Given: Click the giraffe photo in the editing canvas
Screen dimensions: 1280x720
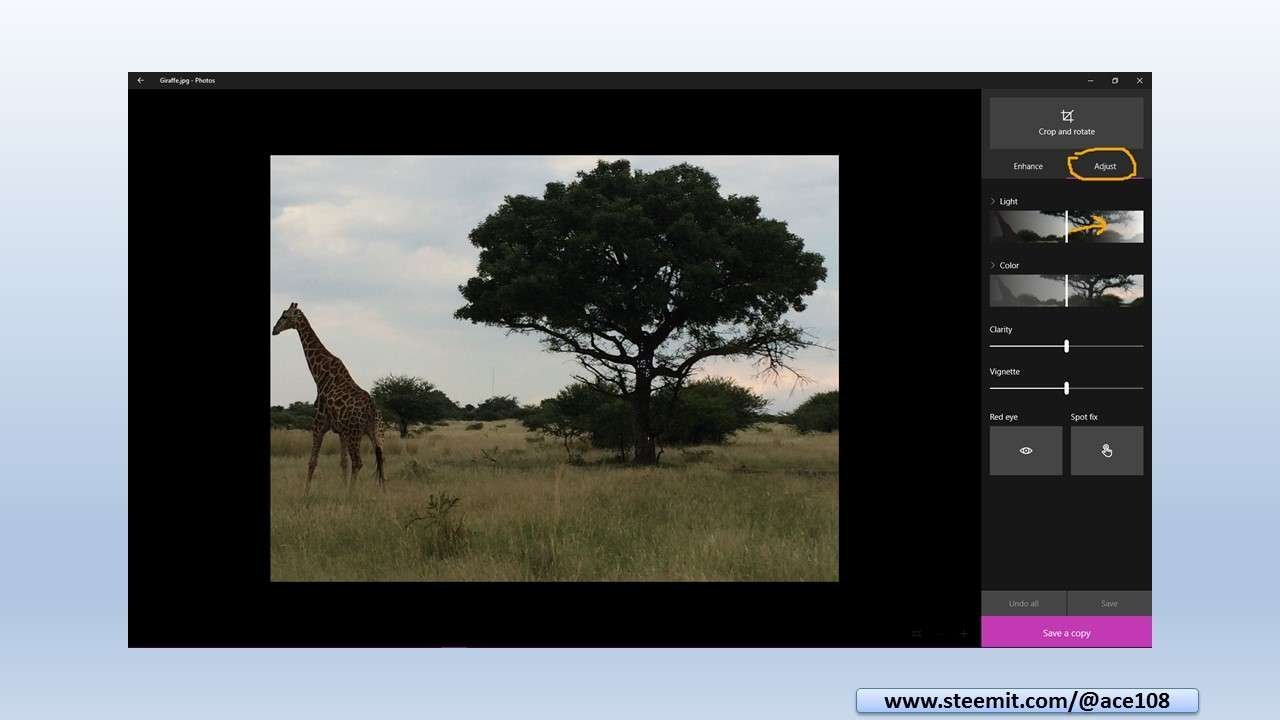Looking at the screenshot, I should click(554, 368).
